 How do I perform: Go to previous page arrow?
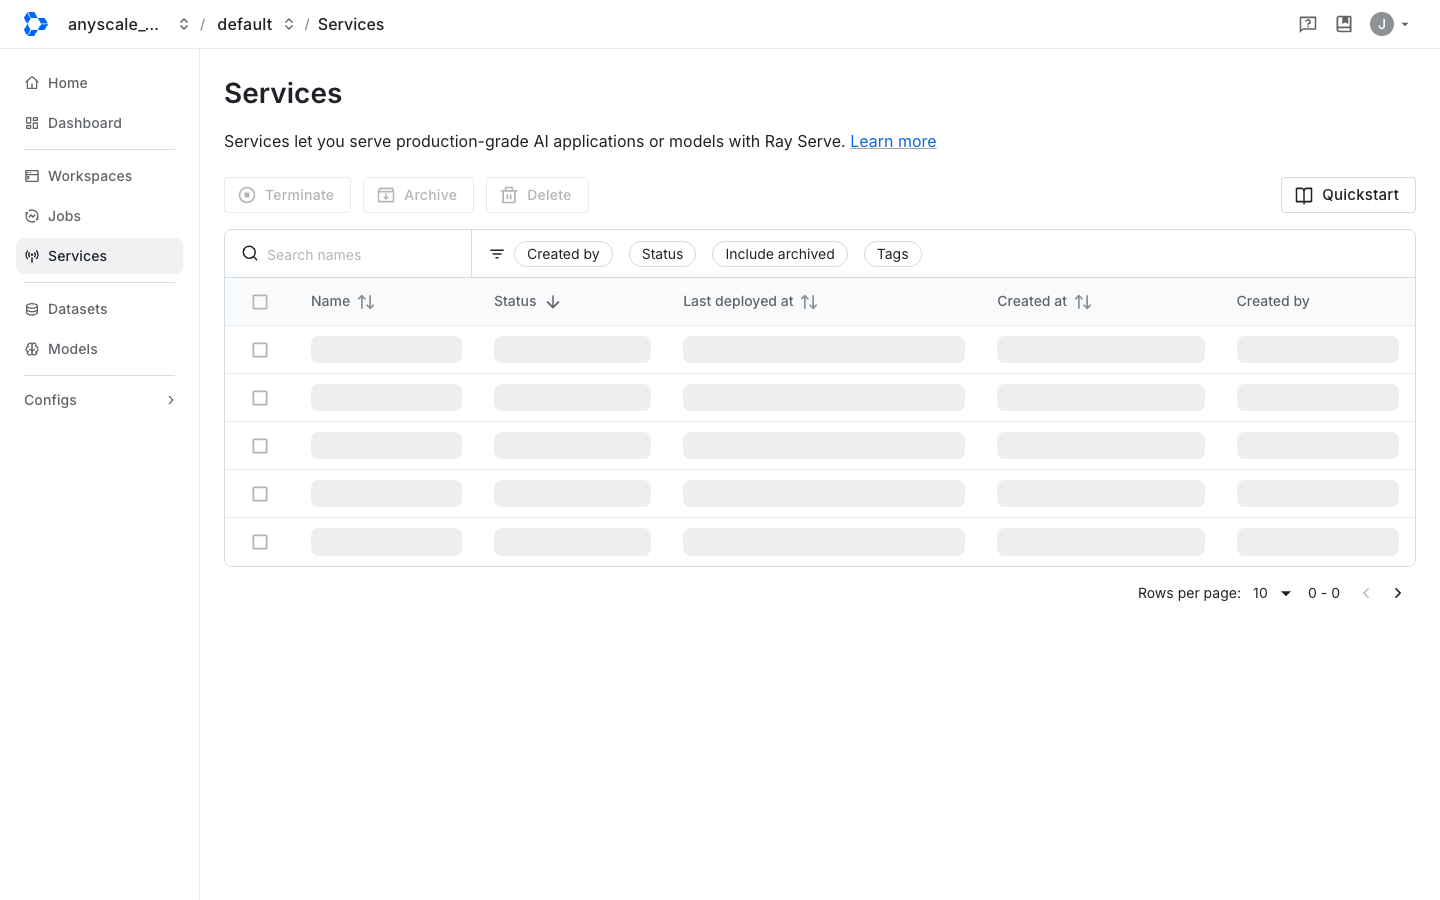[x=1366, y=593]
